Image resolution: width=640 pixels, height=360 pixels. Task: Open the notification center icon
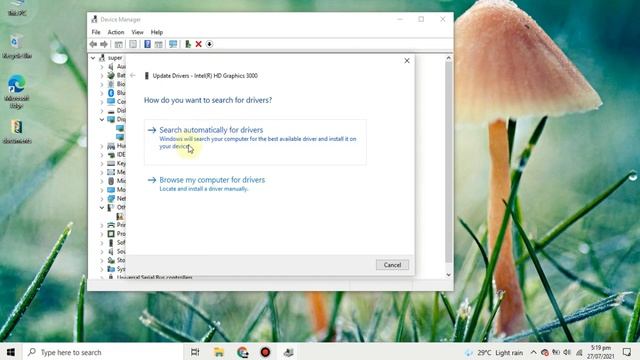click(x=627, y=352)
